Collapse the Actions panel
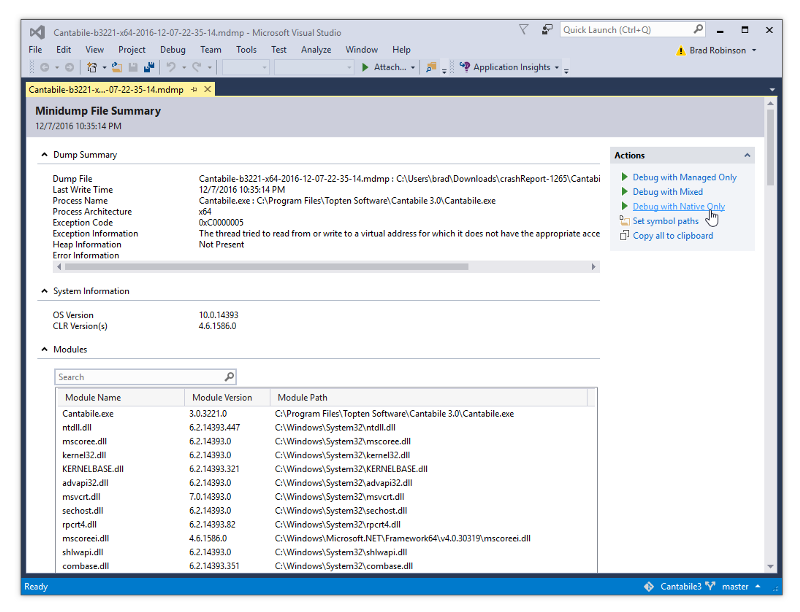Viewport: 800px width, 612px height. 747,155
